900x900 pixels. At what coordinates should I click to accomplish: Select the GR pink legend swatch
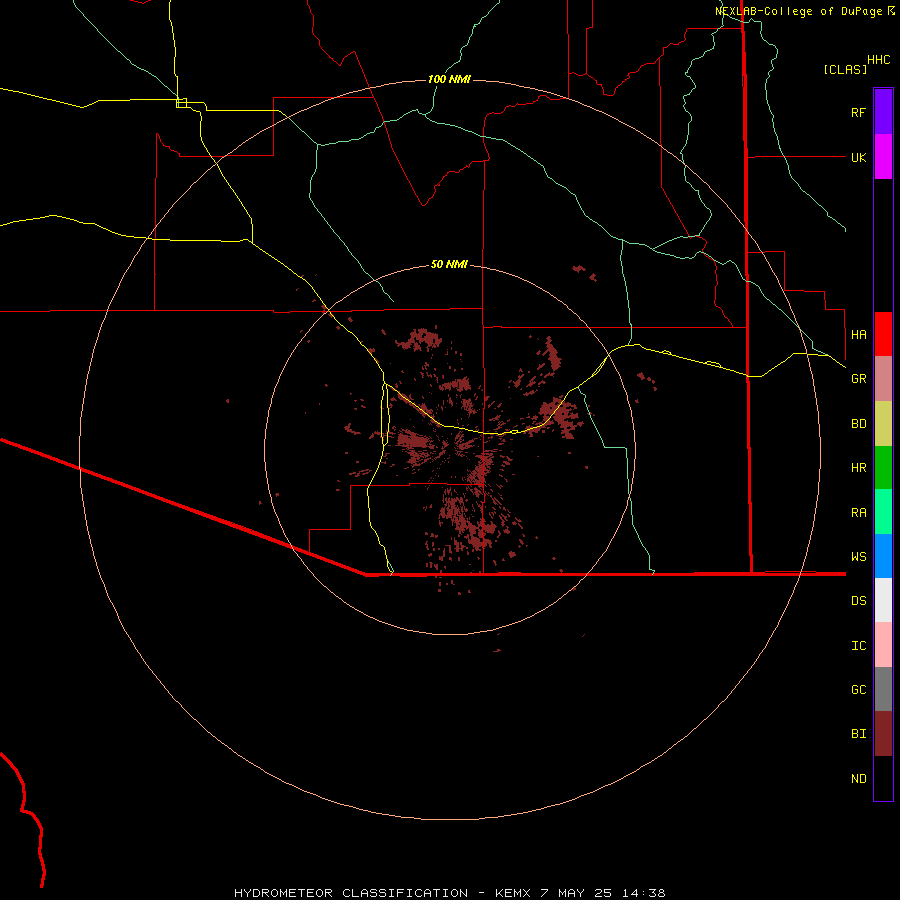pyautogui.click(x=883, y=379)
